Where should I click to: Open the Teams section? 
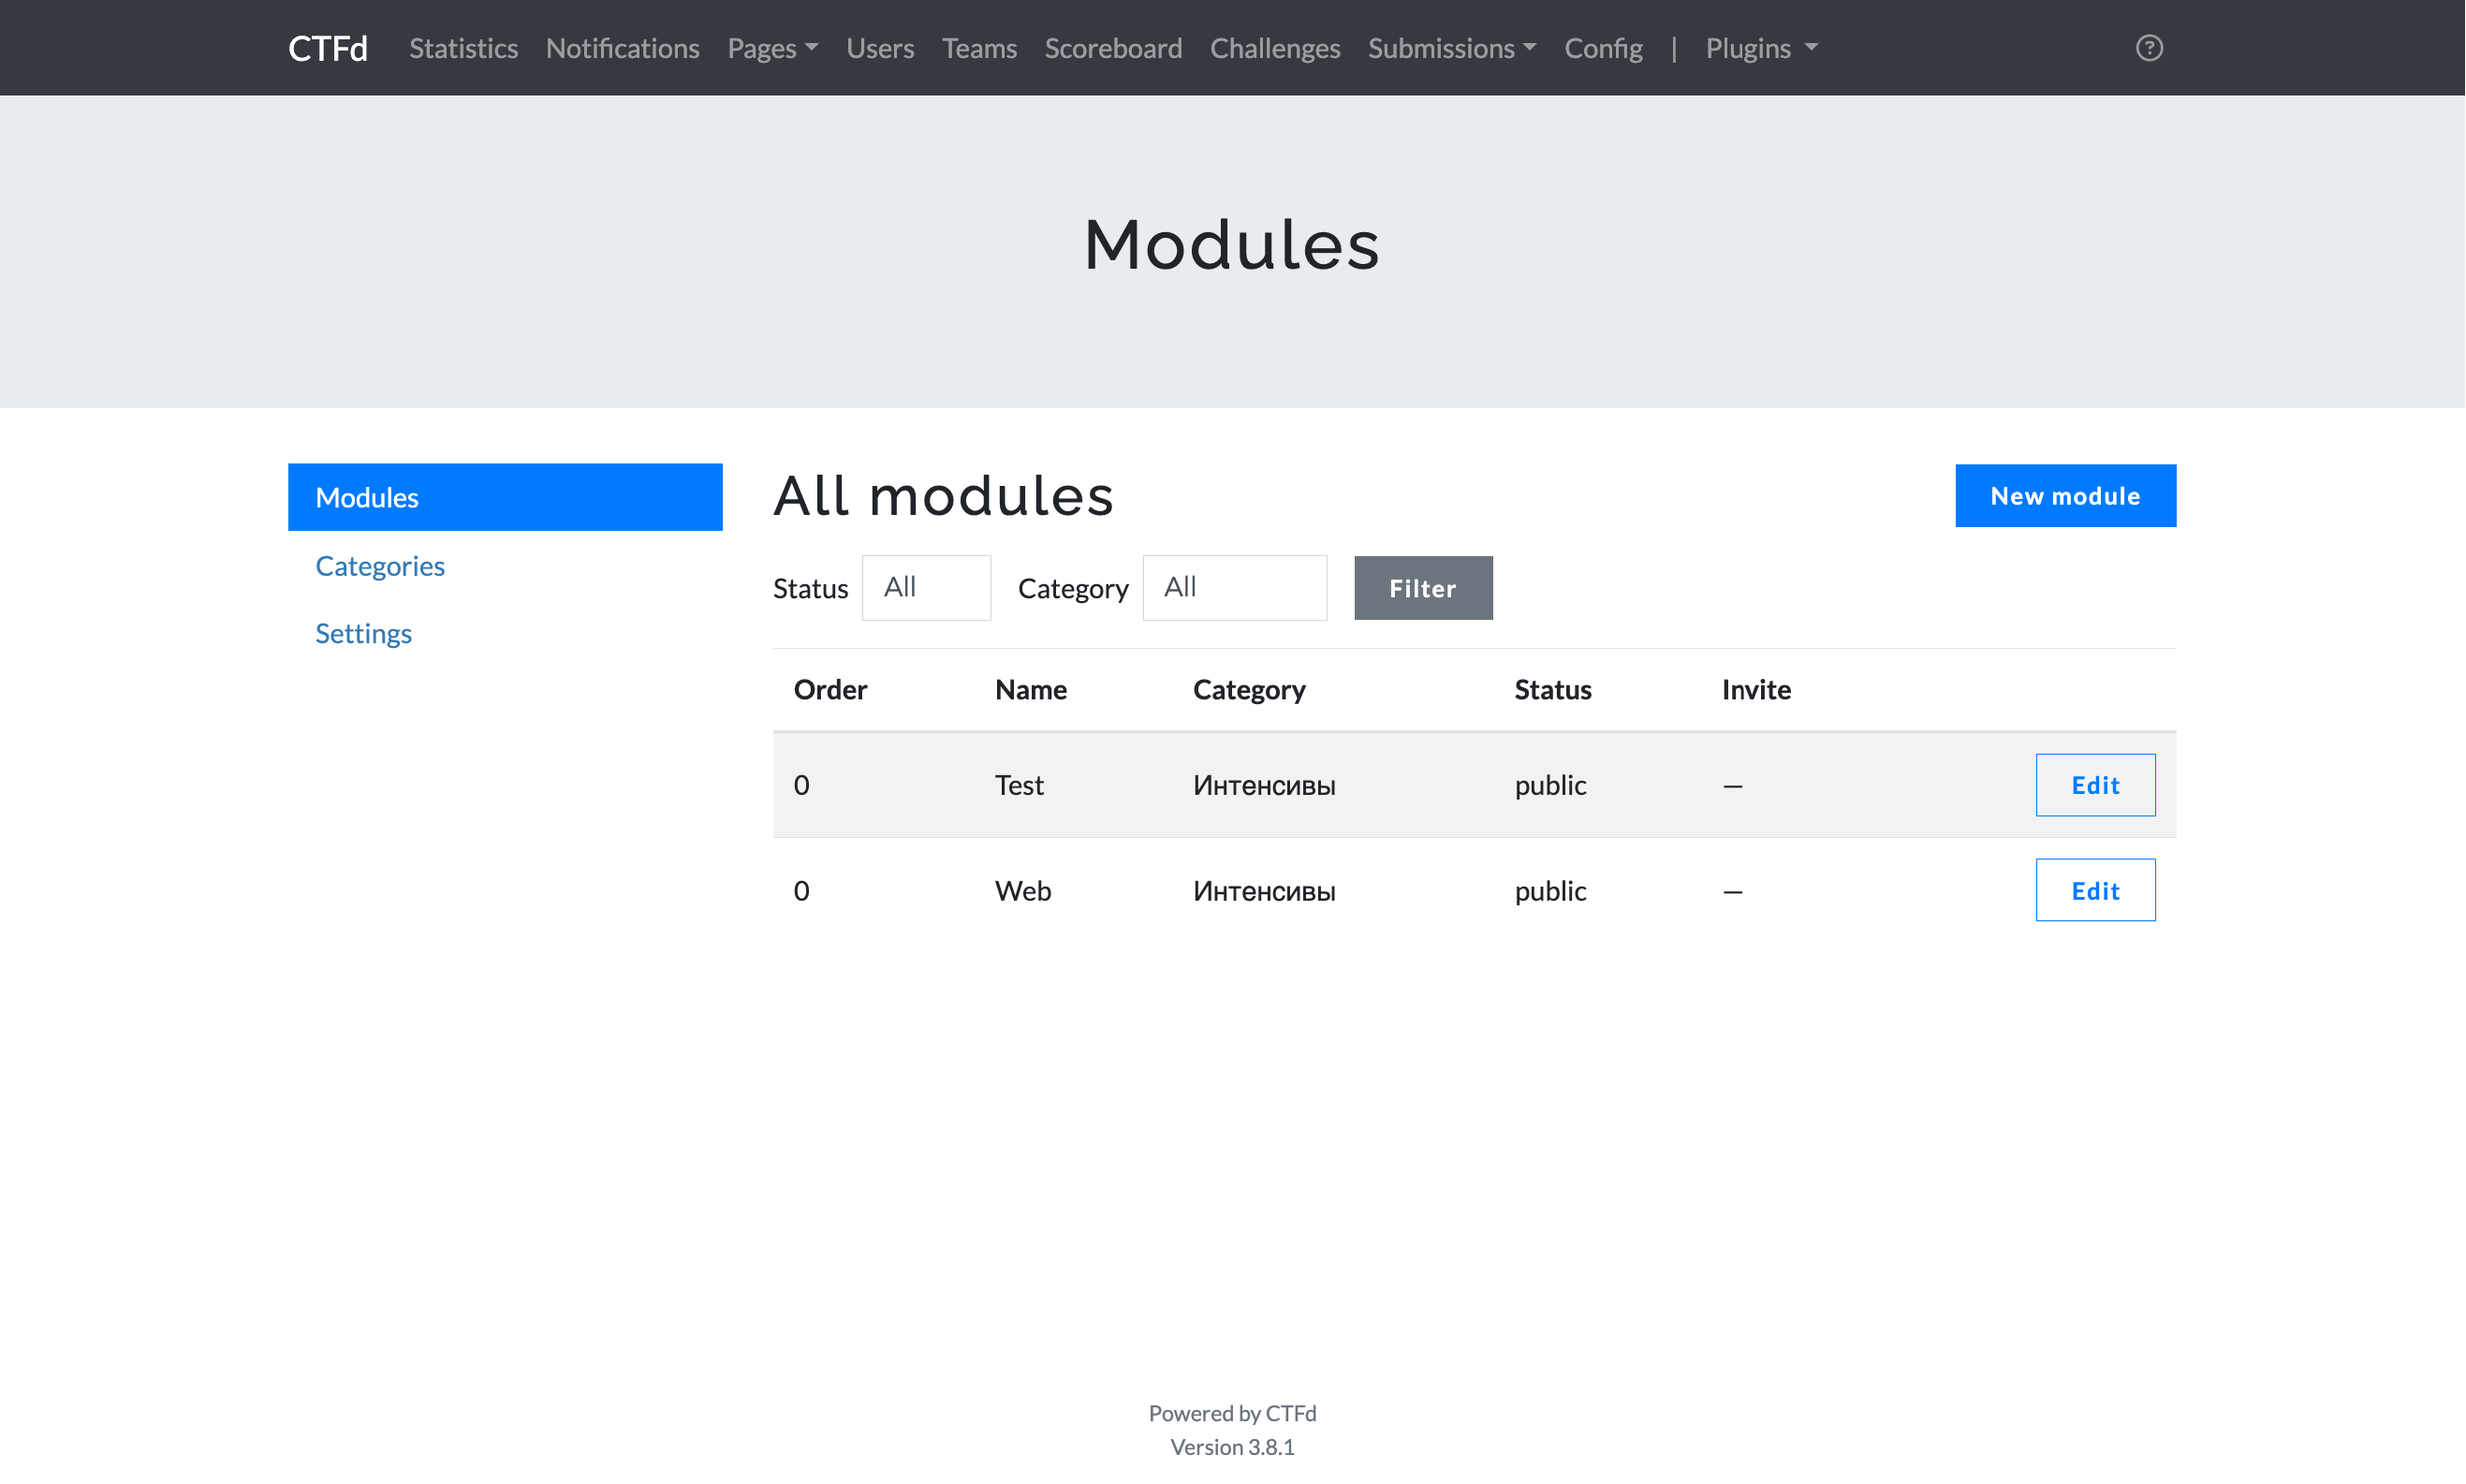pos(978,48)
